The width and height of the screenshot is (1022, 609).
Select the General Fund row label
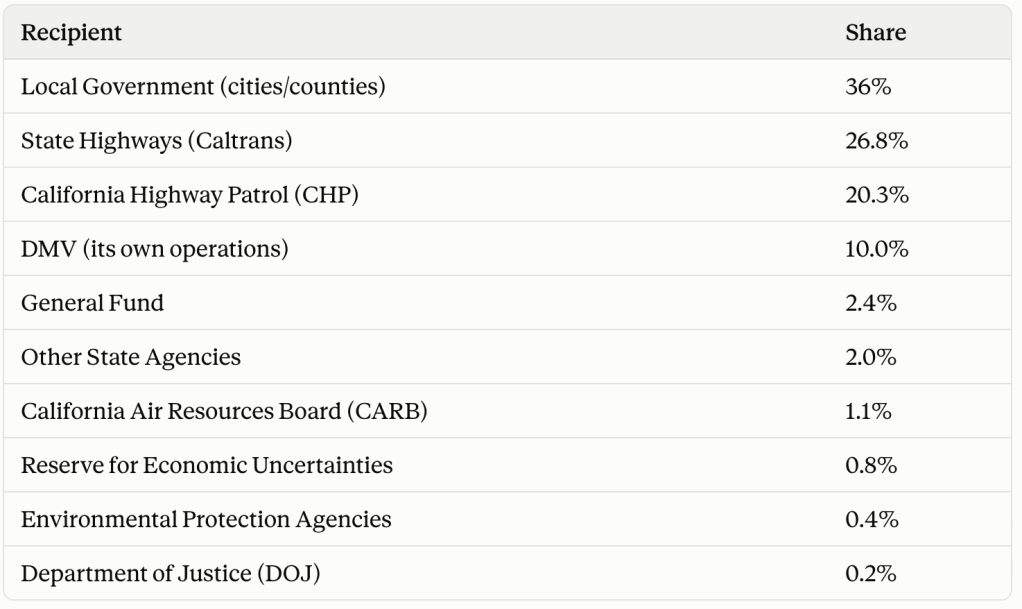[92, 303]
